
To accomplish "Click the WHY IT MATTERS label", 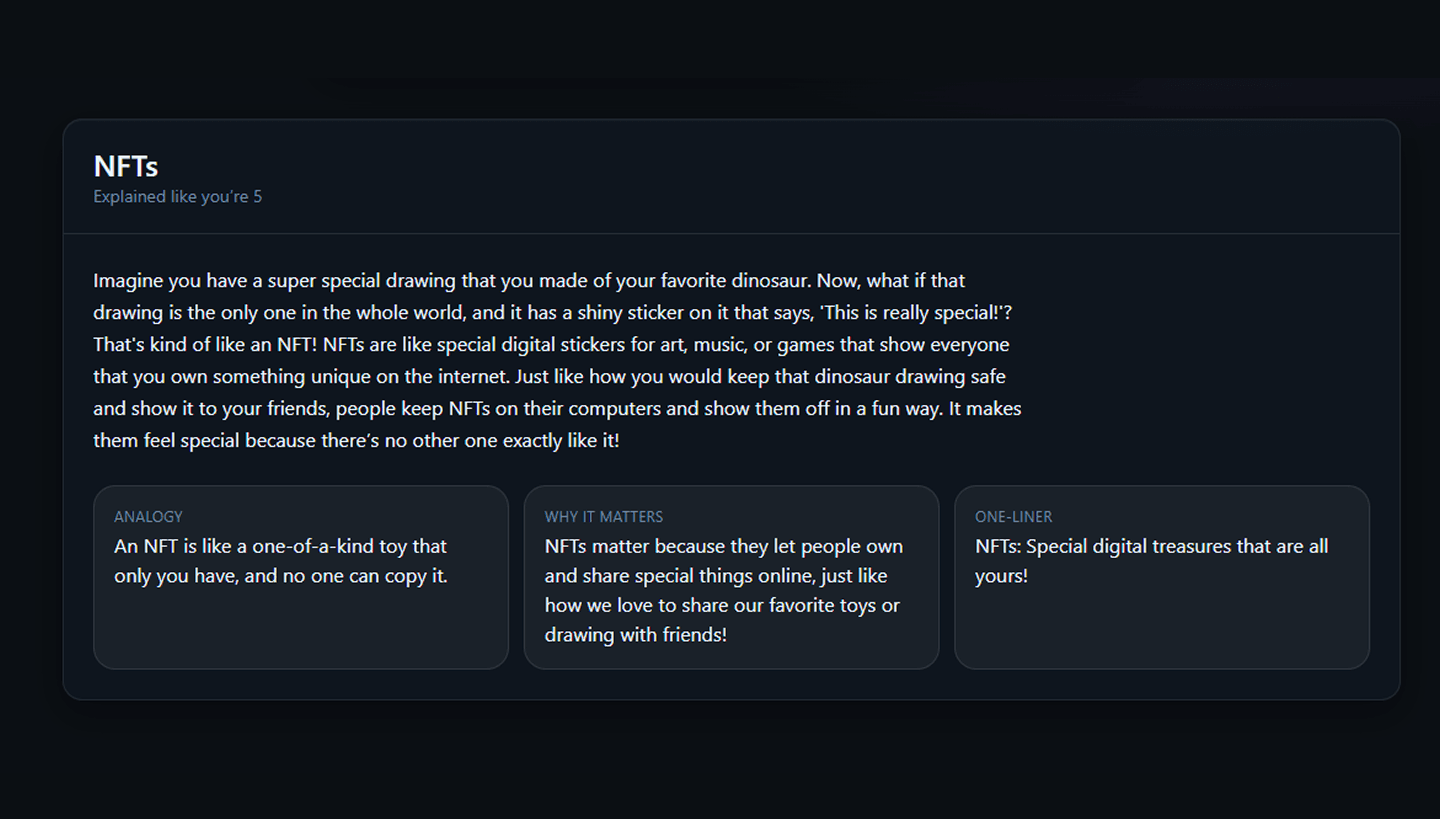I will pyautogui.click(x=603, y=517).
